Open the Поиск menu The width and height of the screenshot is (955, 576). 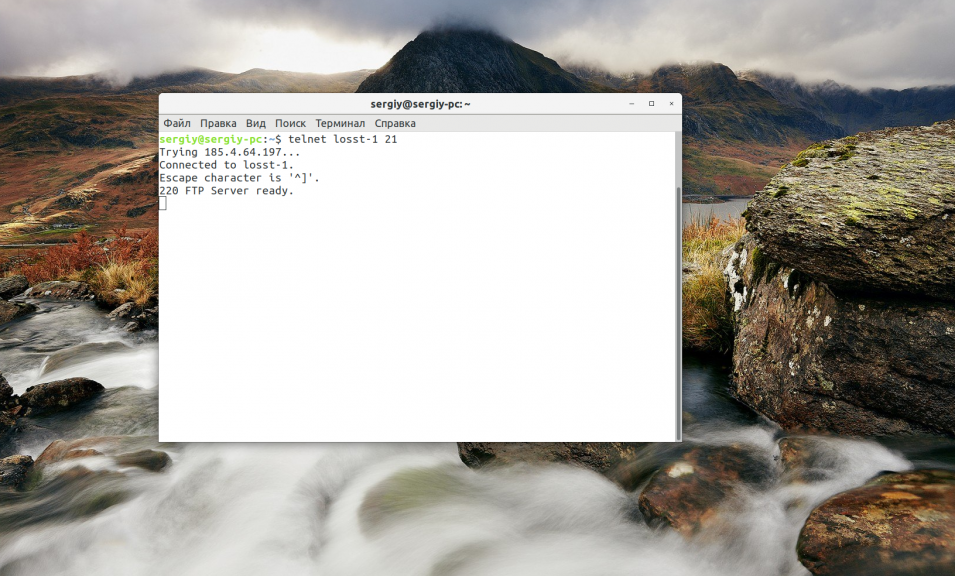[x=290, y=123]
